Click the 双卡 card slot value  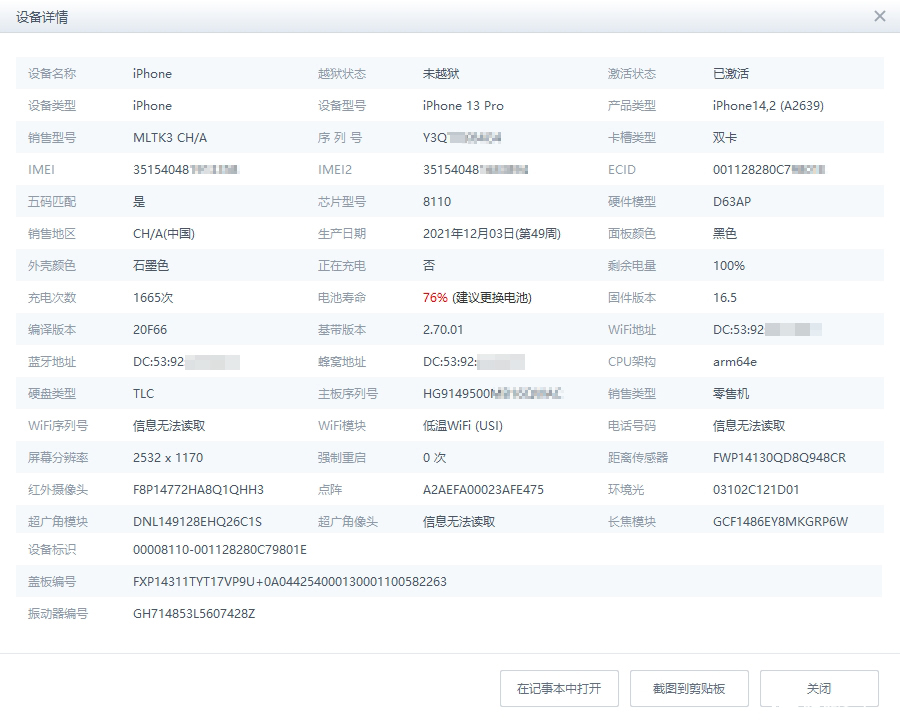click(x=724, y=138)
